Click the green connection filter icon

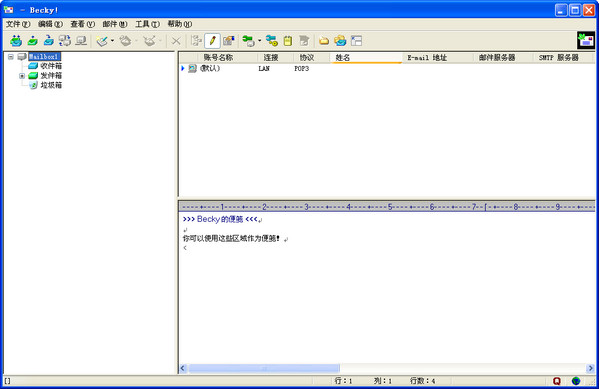[x=248, y=41]
